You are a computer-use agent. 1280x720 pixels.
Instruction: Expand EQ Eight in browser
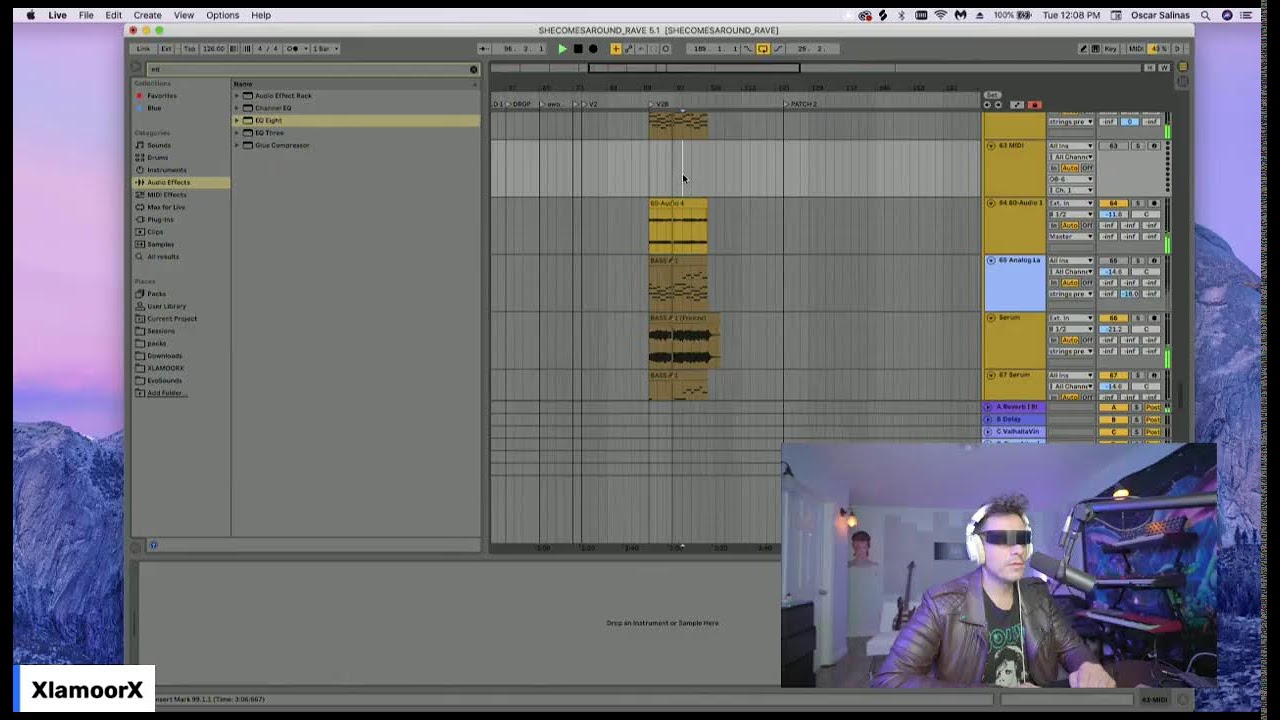(237, 120)
